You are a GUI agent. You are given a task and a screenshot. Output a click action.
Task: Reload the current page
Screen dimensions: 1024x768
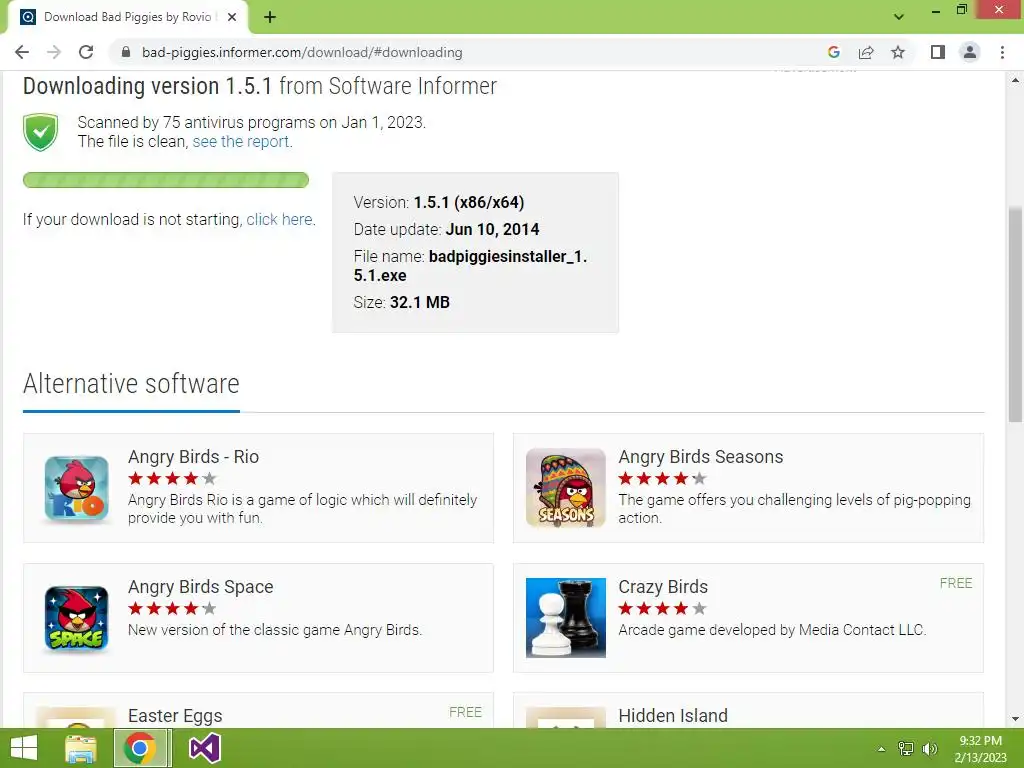(x=86, y=52)
